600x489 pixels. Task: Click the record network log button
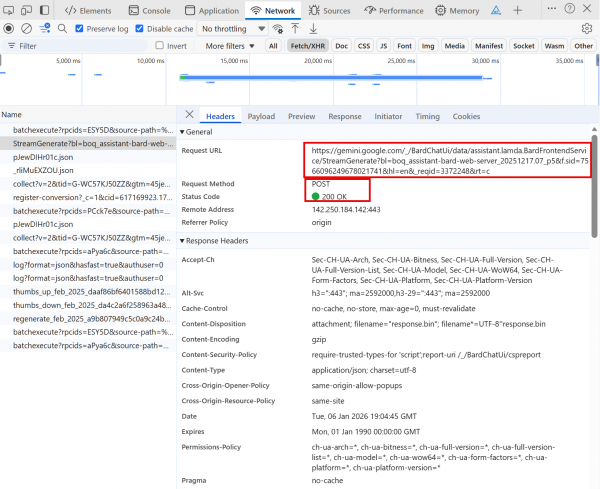[x=8, y=28]
